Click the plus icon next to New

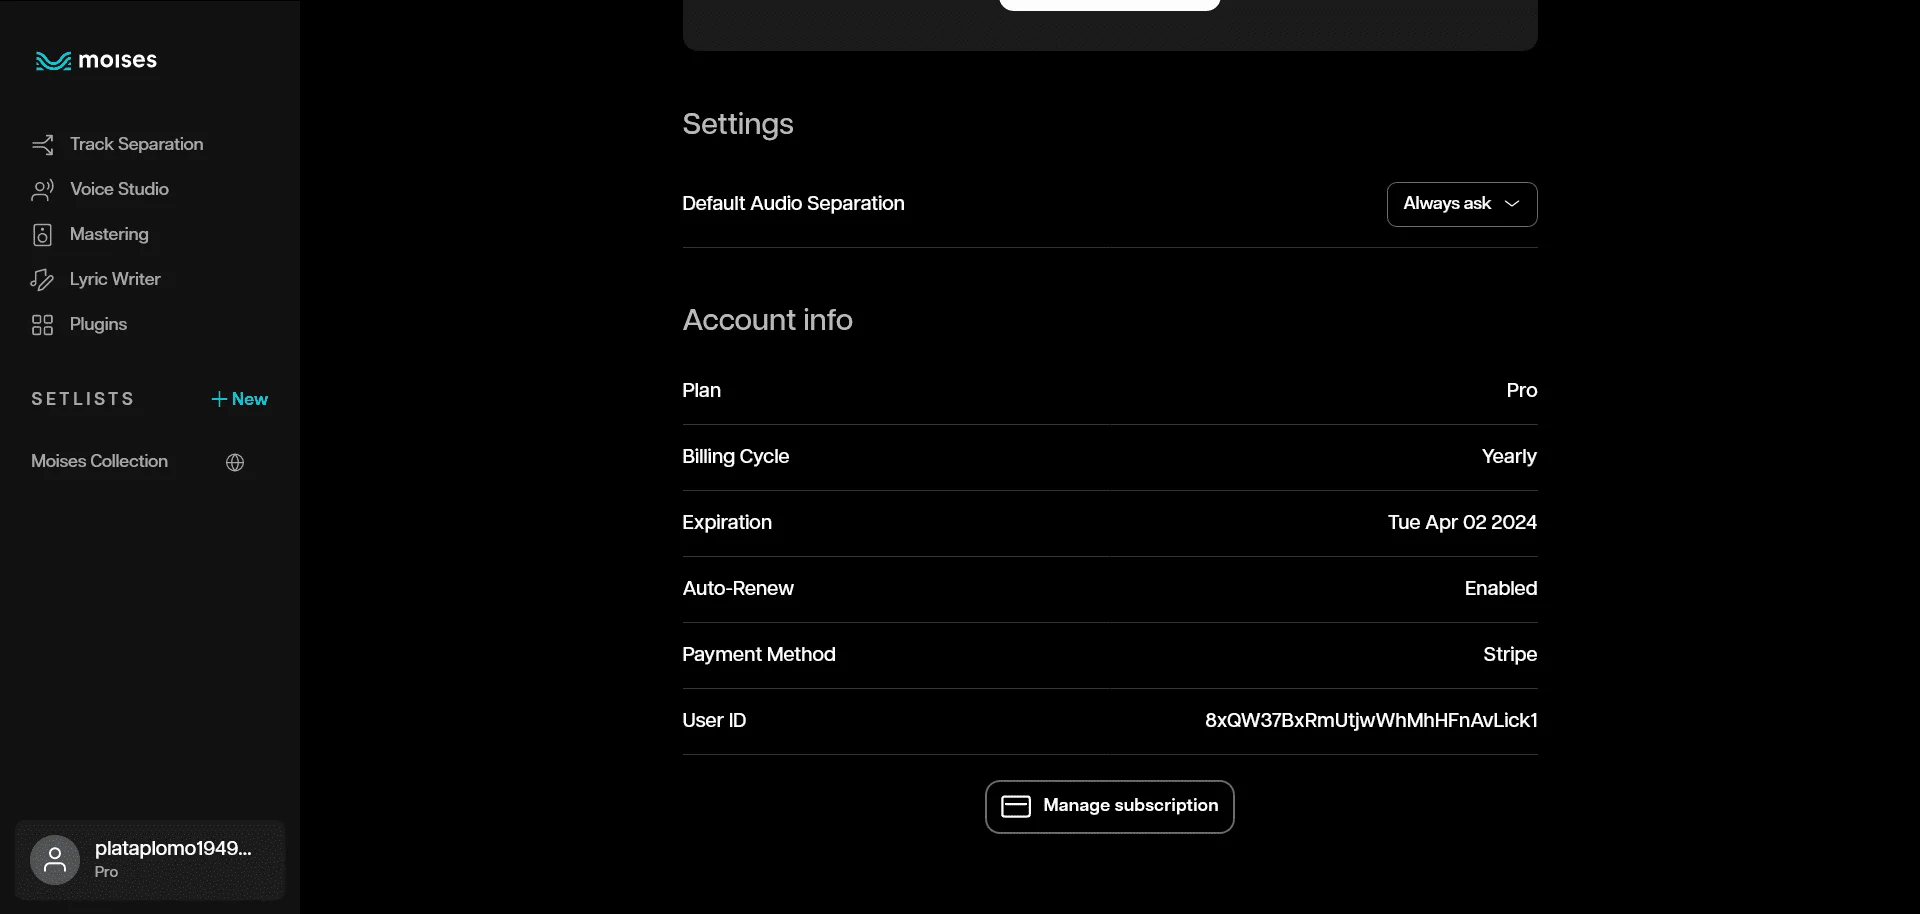pyautogui.click(x=219, y=399)
